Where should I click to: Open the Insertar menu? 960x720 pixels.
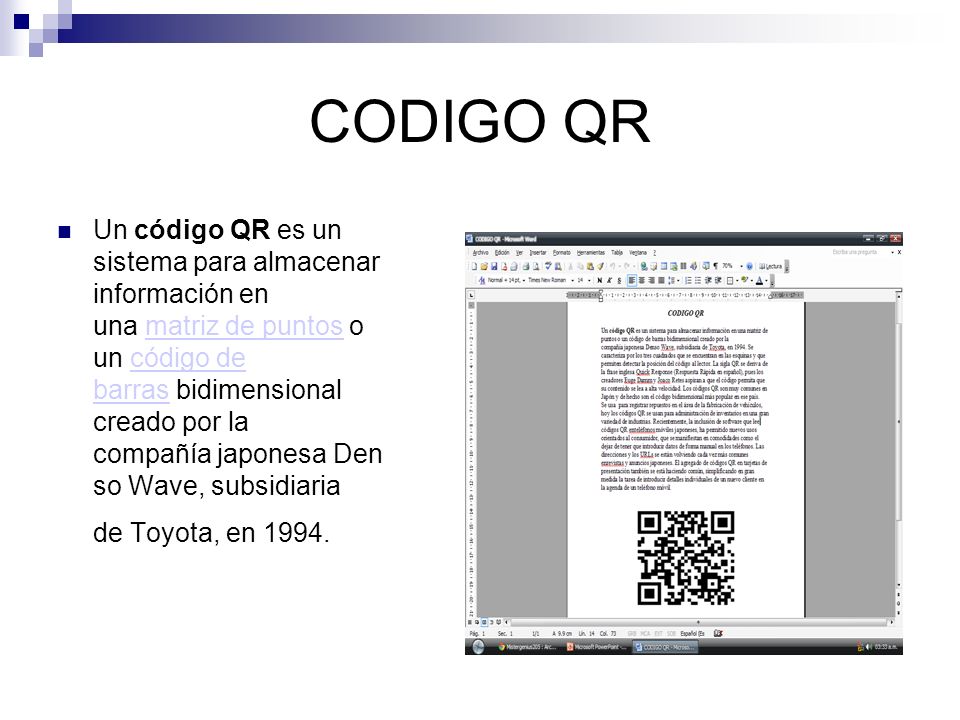(538, 253)
